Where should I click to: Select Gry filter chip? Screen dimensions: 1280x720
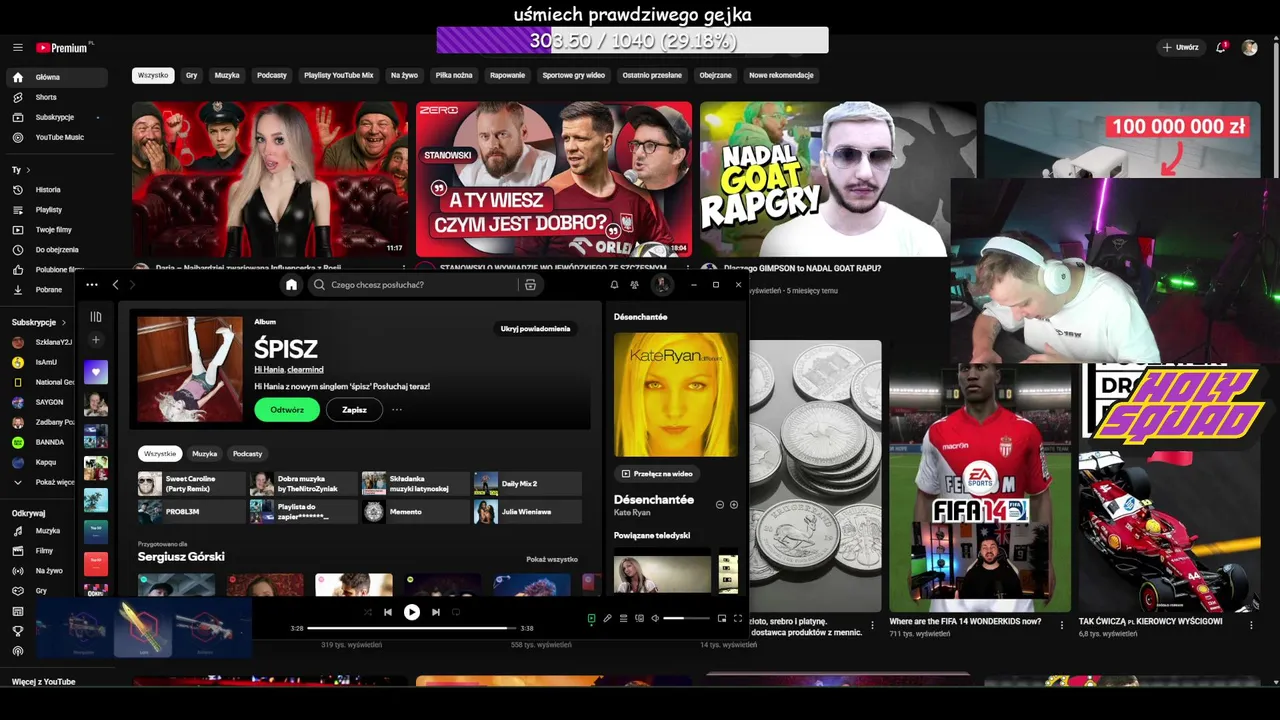(191, 75)
